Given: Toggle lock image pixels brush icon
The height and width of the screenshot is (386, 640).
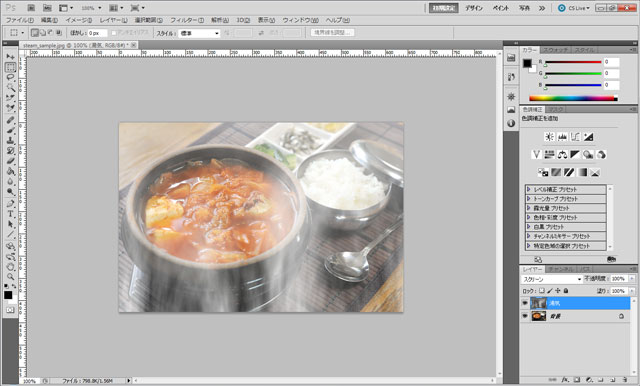Looking at the screenshot, I should [x=550, y=291].
